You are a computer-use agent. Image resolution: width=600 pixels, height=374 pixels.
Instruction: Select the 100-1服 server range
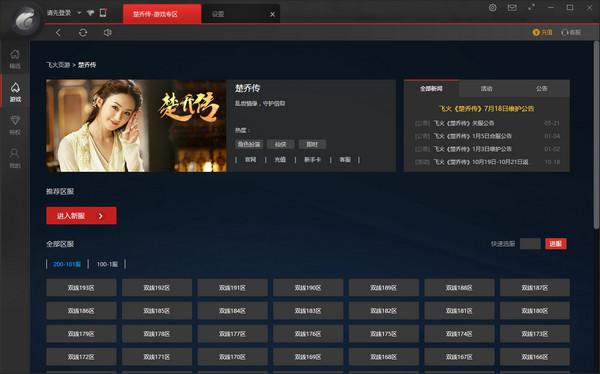click(x=107, y=264)
